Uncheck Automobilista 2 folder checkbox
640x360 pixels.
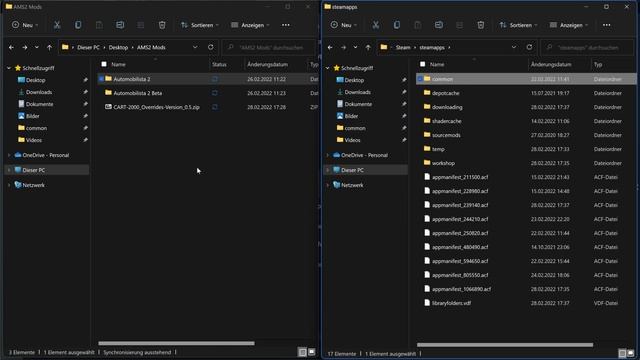point(101,79)
